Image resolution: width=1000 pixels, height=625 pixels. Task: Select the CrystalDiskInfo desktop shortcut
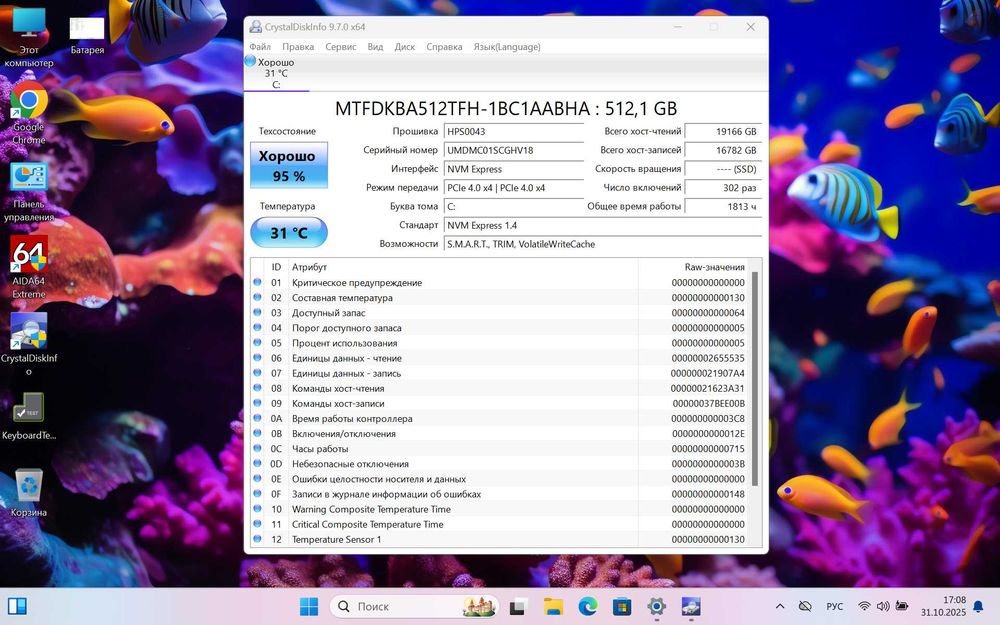point(28,344)
